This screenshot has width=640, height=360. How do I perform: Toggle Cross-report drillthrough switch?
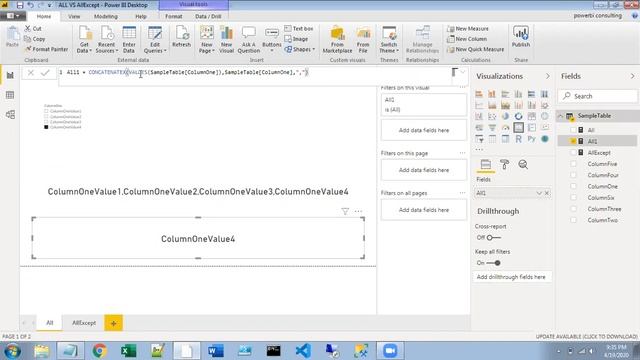[x=493, y=238]
